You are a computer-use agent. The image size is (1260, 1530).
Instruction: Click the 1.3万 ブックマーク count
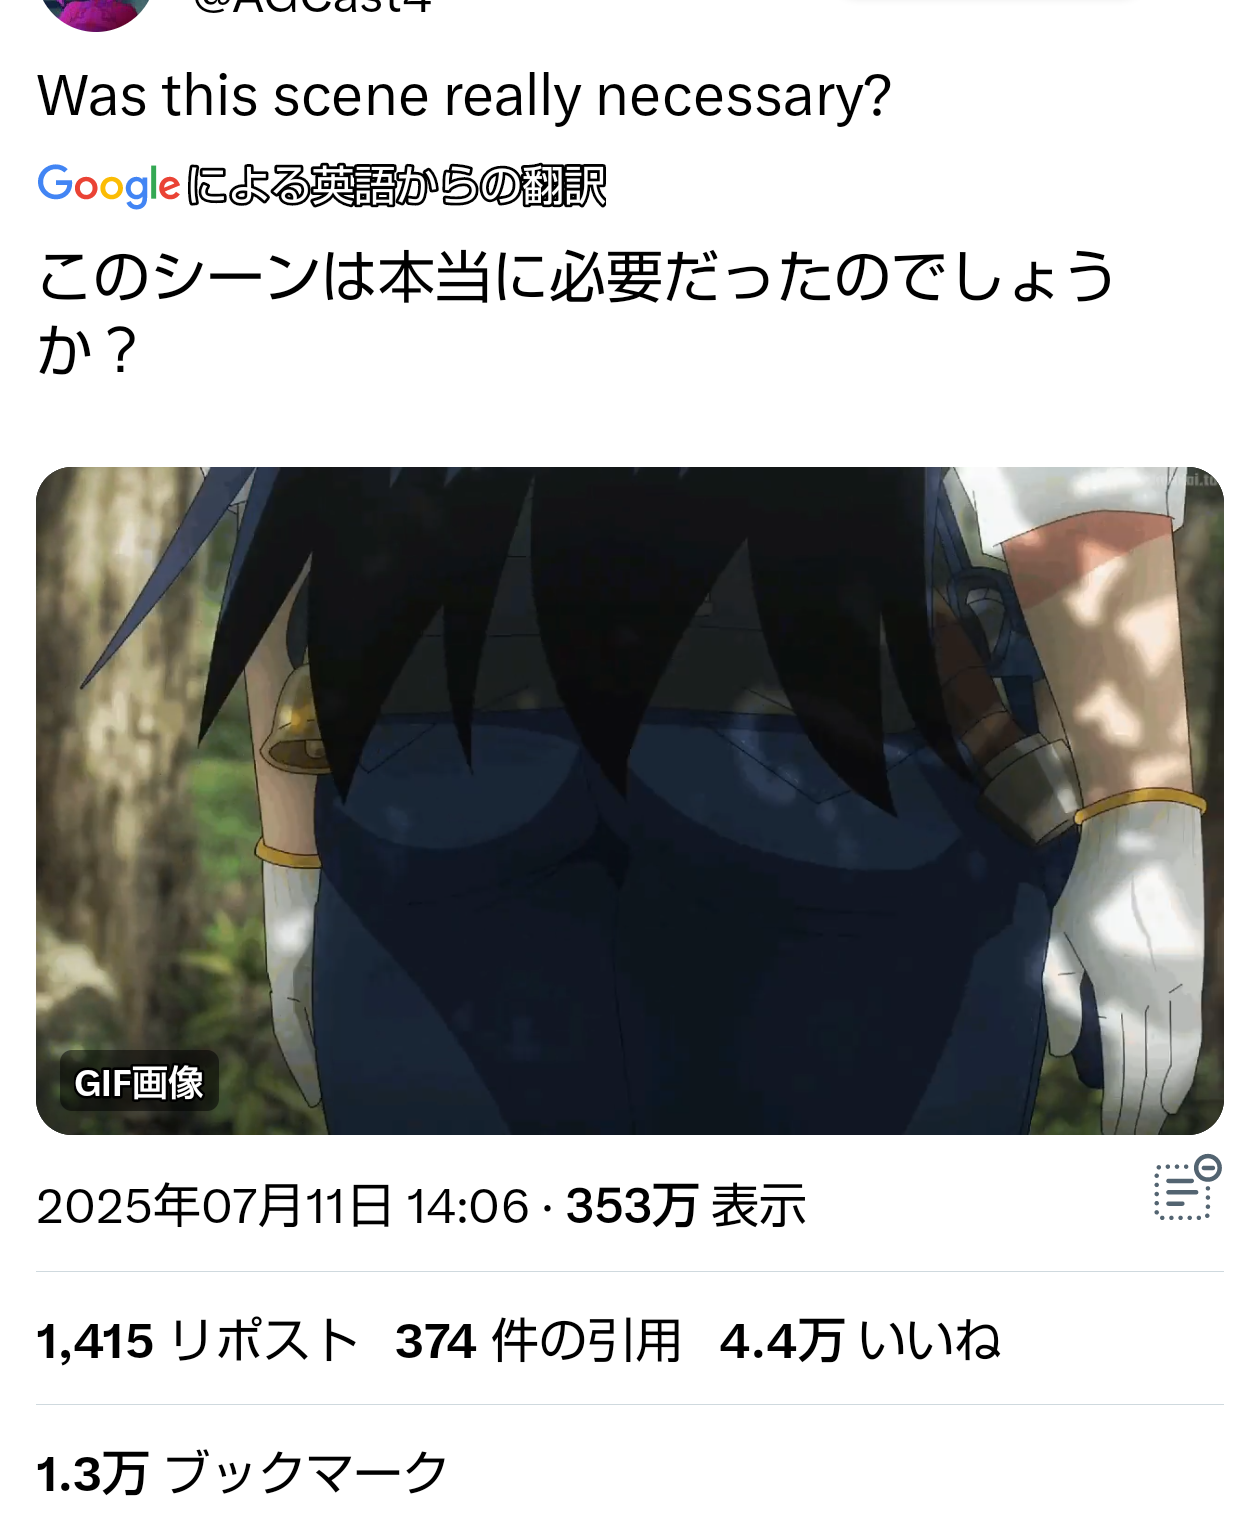pos(242,1473)
